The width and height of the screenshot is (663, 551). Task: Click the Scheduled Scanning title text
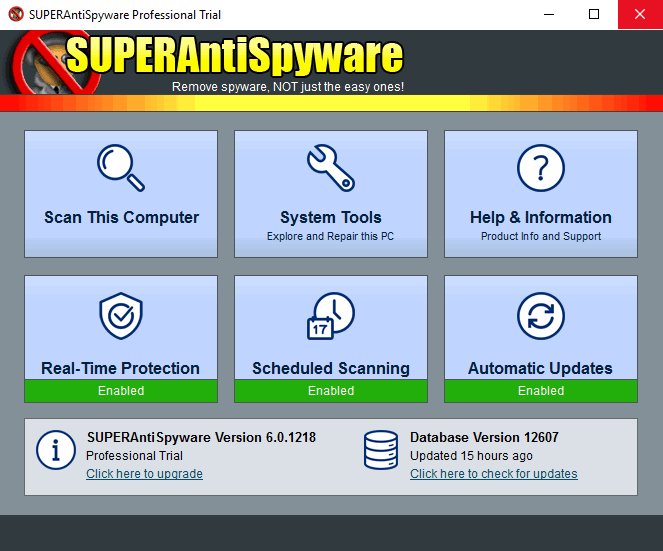tap(331, 368)
